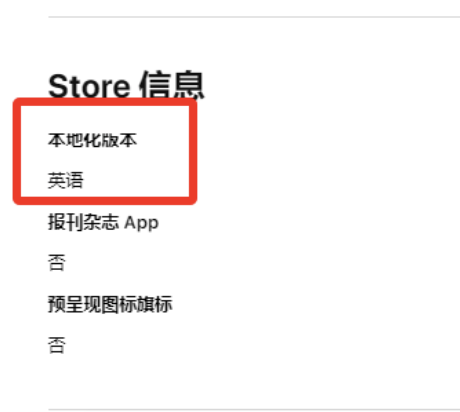Select the 本地化版本 field label
This screenshot has width=460, height=412.
coord(92,140)
